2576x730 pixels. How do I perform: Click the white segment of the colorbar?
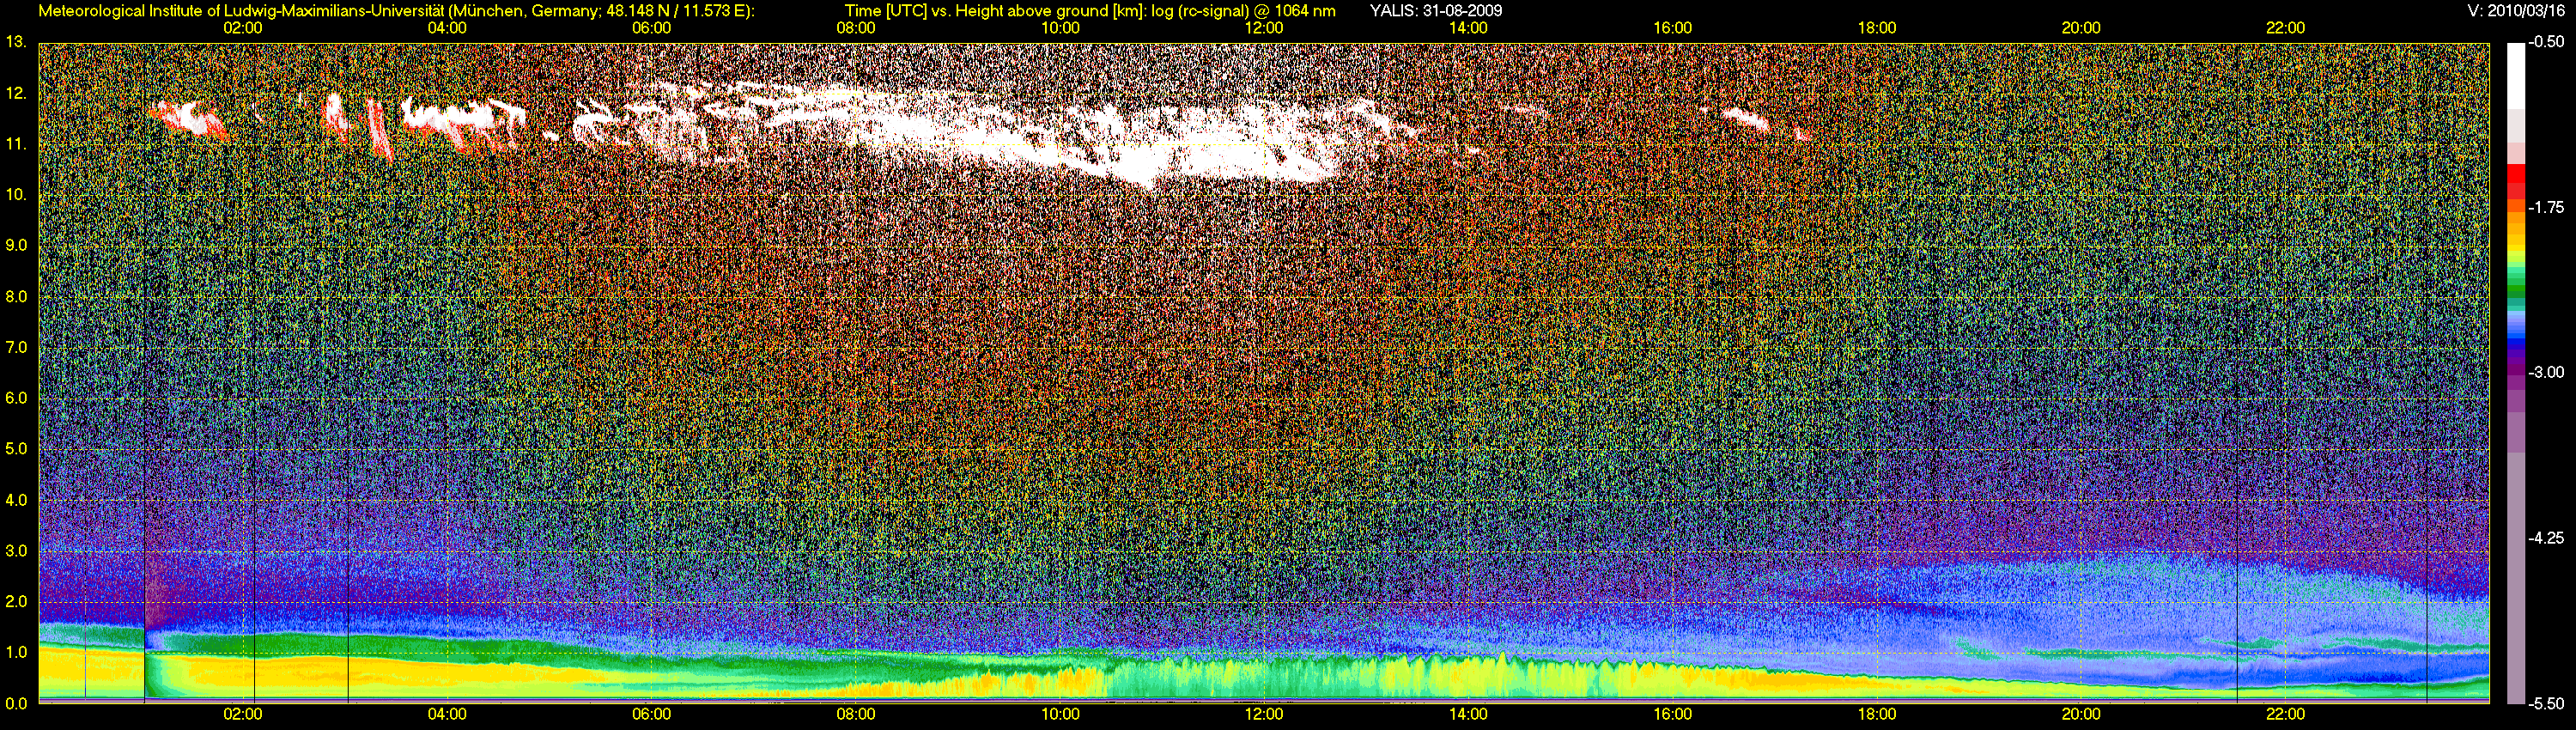point(2516,75)
